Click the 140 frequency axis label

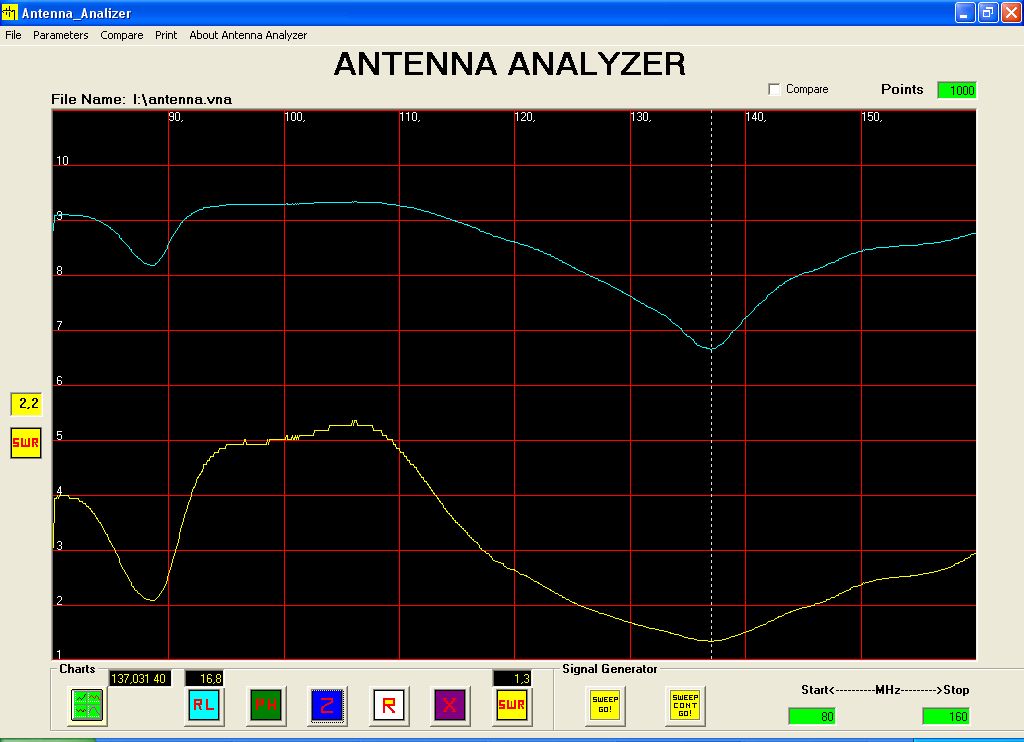pyautogui.click(x=756, y=117)
